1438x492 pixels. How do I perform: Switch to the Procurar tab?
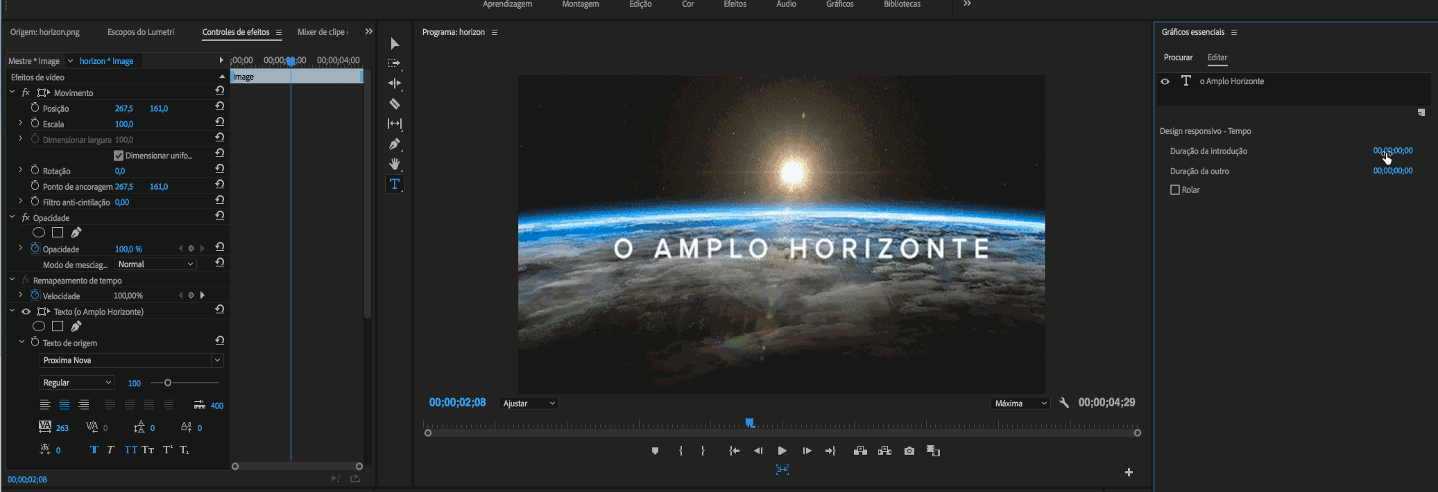1178,58
